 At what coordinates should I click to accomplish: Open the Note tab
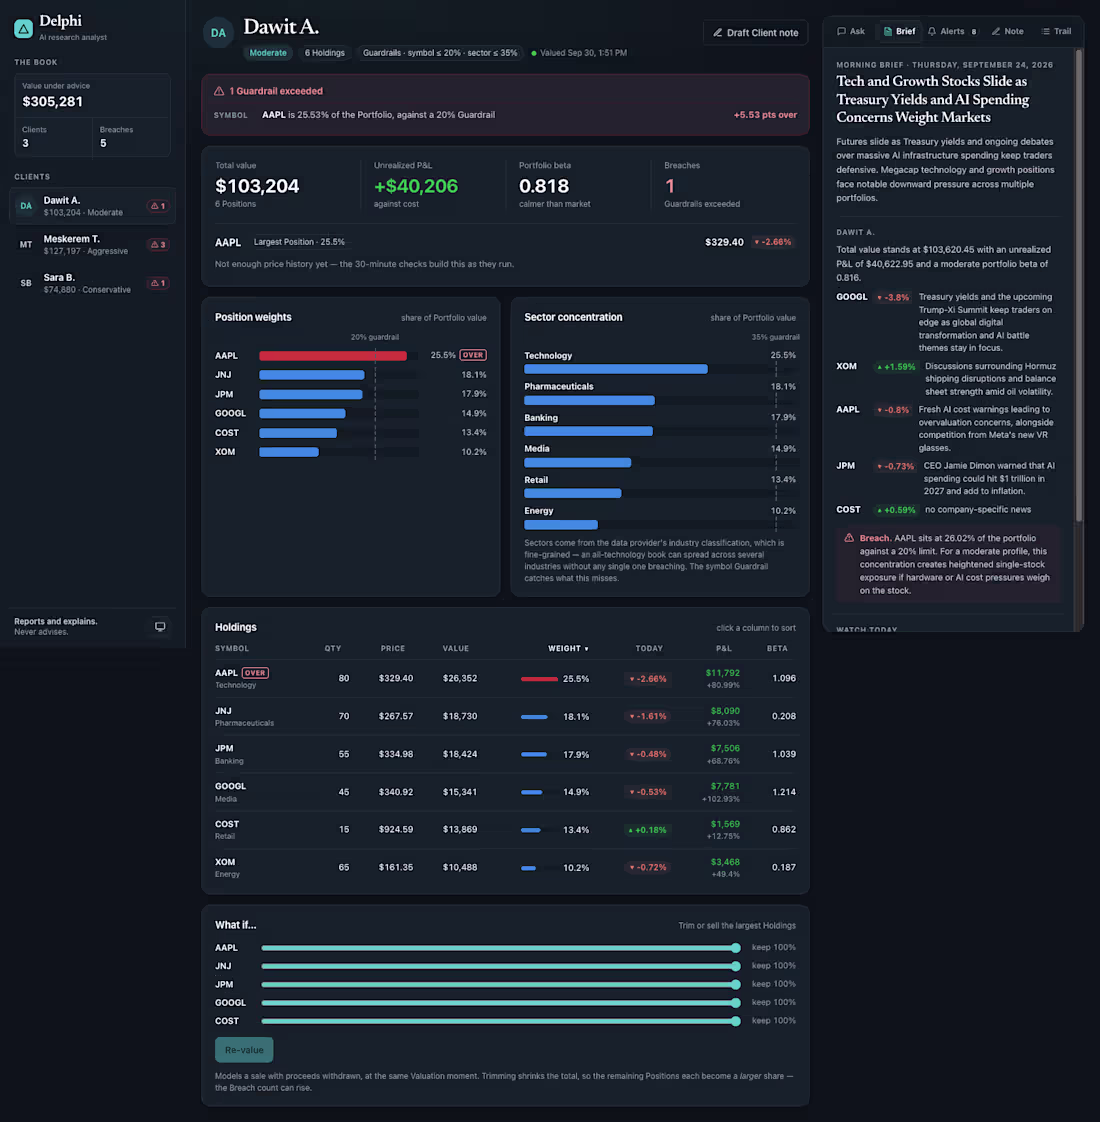(x=1008, y=31)
